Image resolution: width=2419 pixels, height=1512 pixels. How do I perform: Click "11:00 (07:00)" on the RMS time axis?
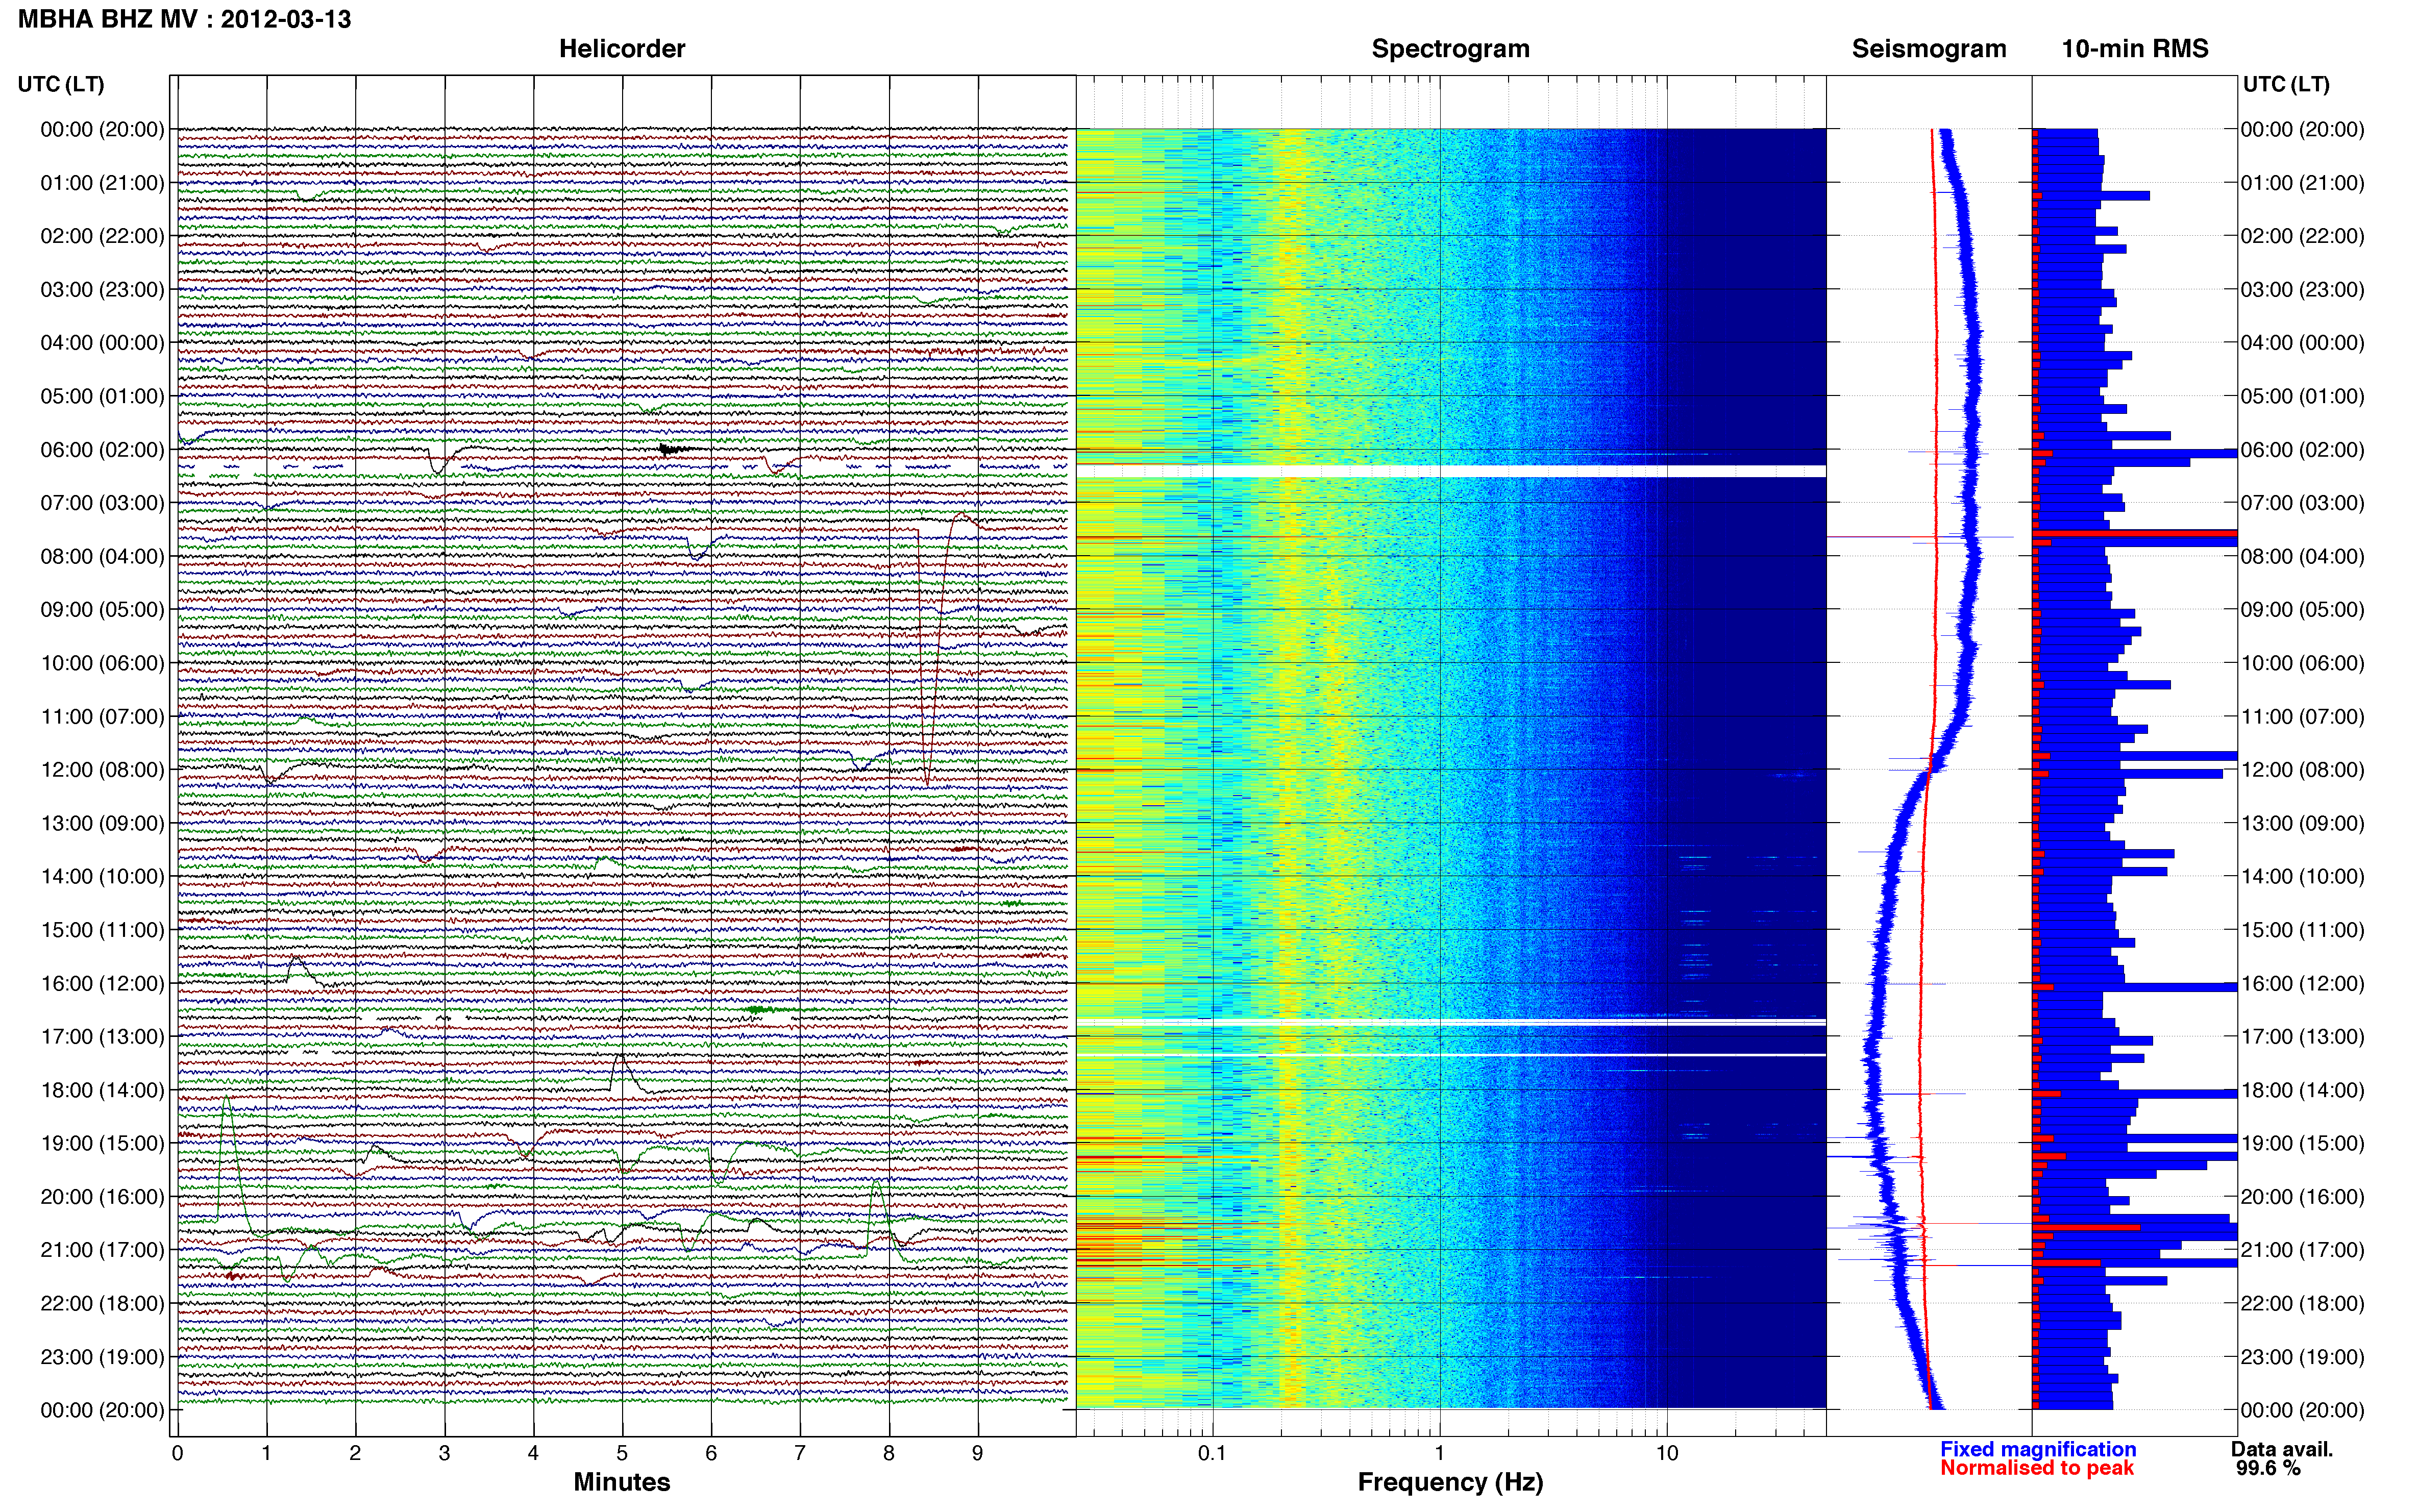[x=2302, y=717]
